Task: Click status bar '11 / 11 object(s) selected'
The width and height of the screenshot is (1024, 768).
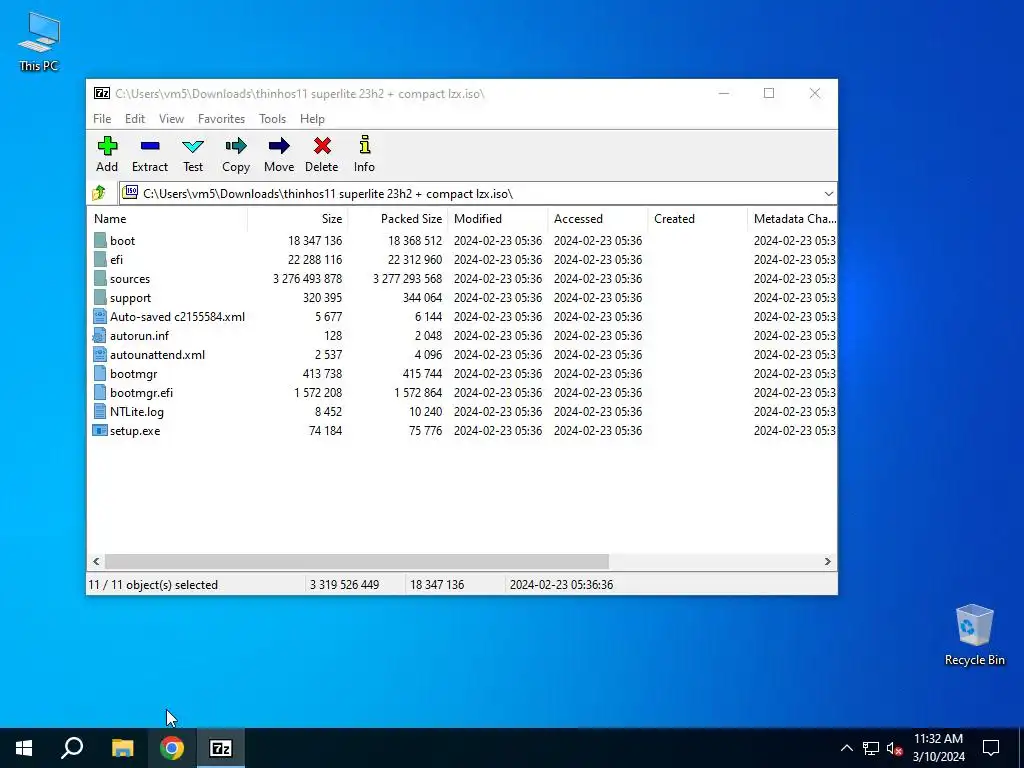Action: 153,584
